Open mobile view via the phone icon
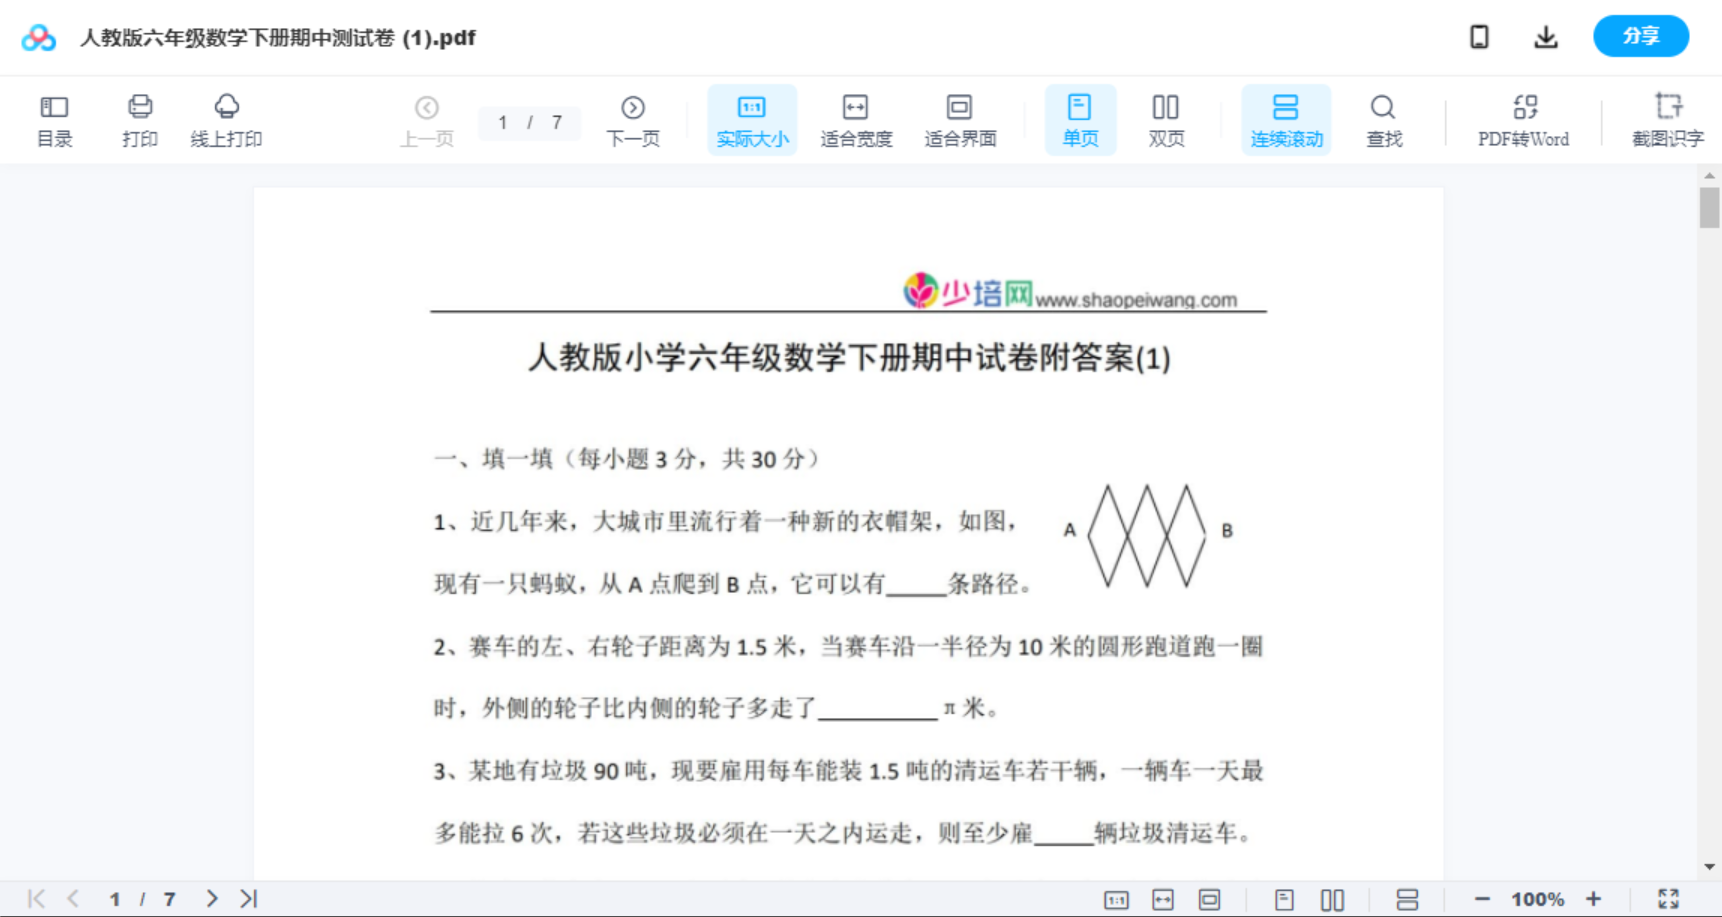Image resolution: width=1722 pixels, height=917 pixels. coord(1479,36)
